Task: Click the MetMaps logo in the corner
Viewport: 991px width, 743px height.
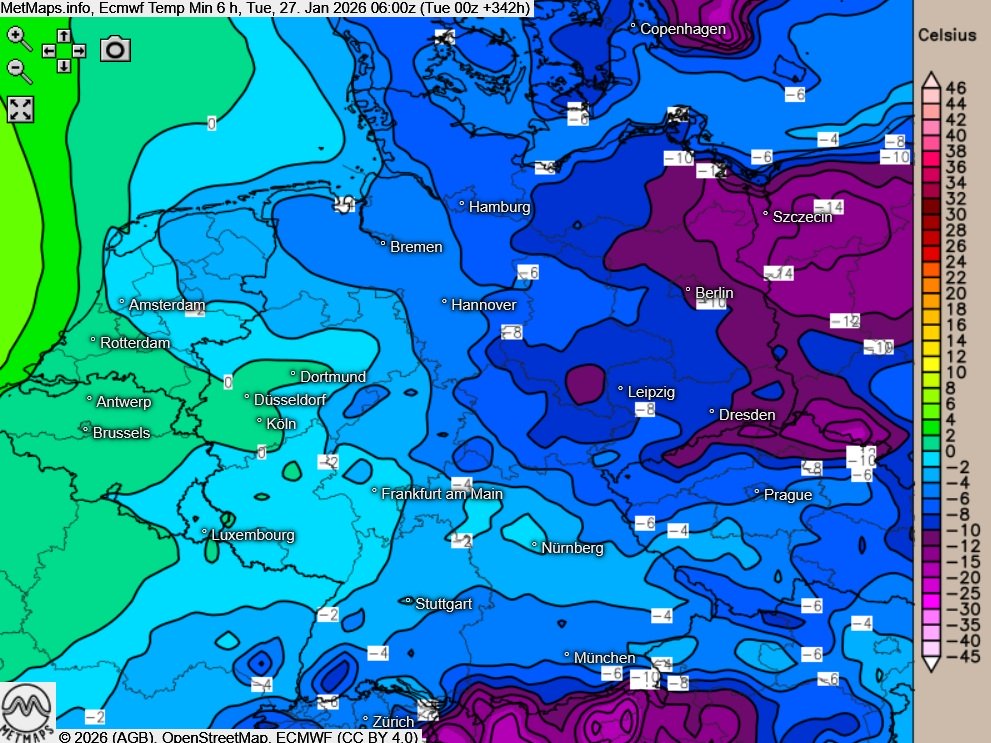Action: point(27,711)
